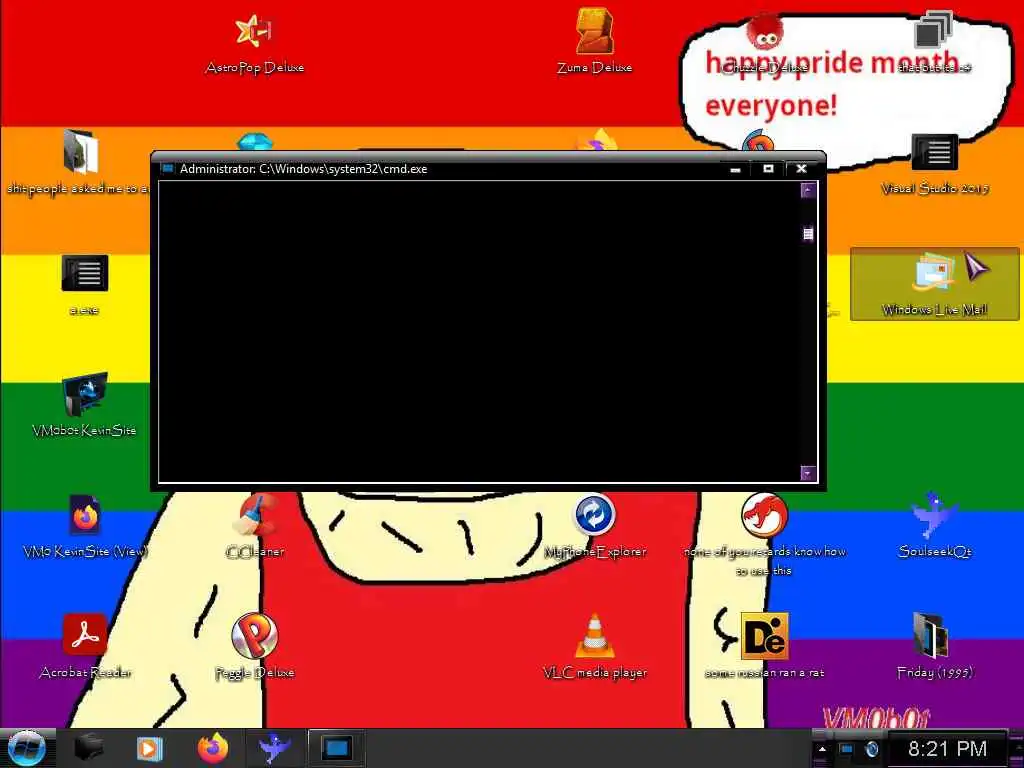Open the Visual Studio 2015 shortcut

(x=934, y=163)
